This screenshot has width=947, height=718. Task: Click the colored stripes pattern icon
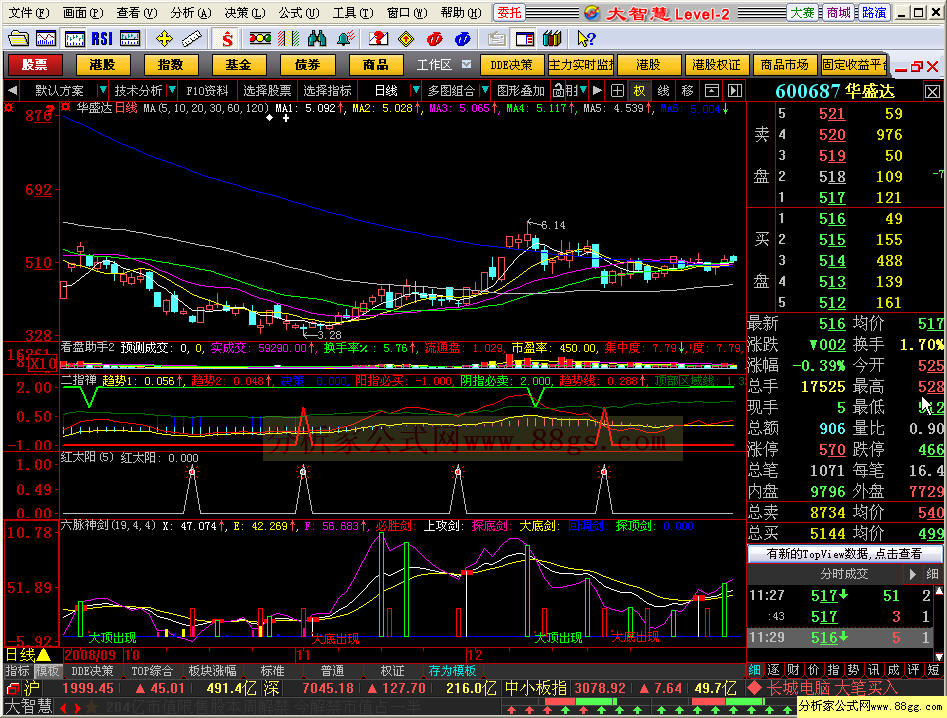click(x=289, y=39)
